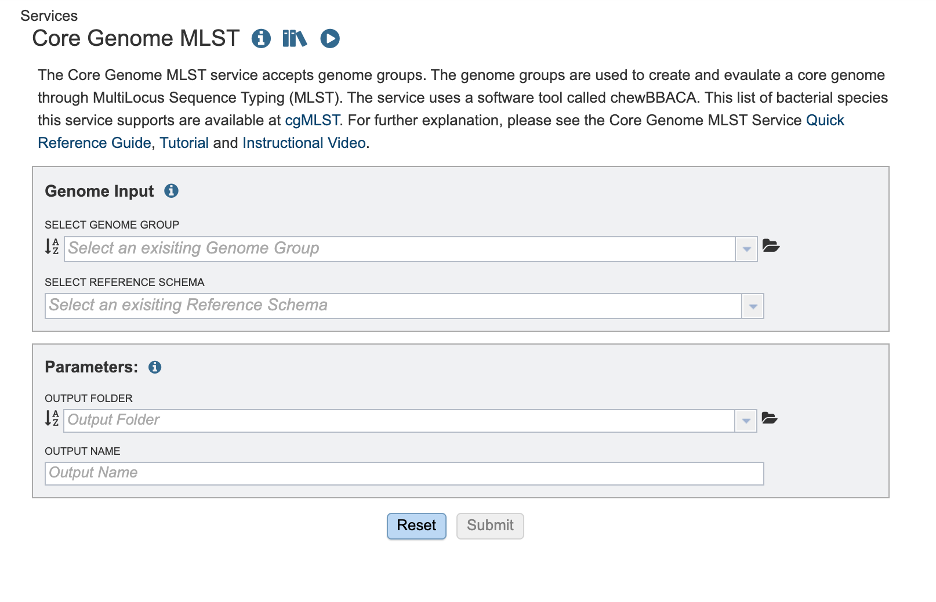
Task: Open folder browser beside Output Folder
Action: point(771,418)
